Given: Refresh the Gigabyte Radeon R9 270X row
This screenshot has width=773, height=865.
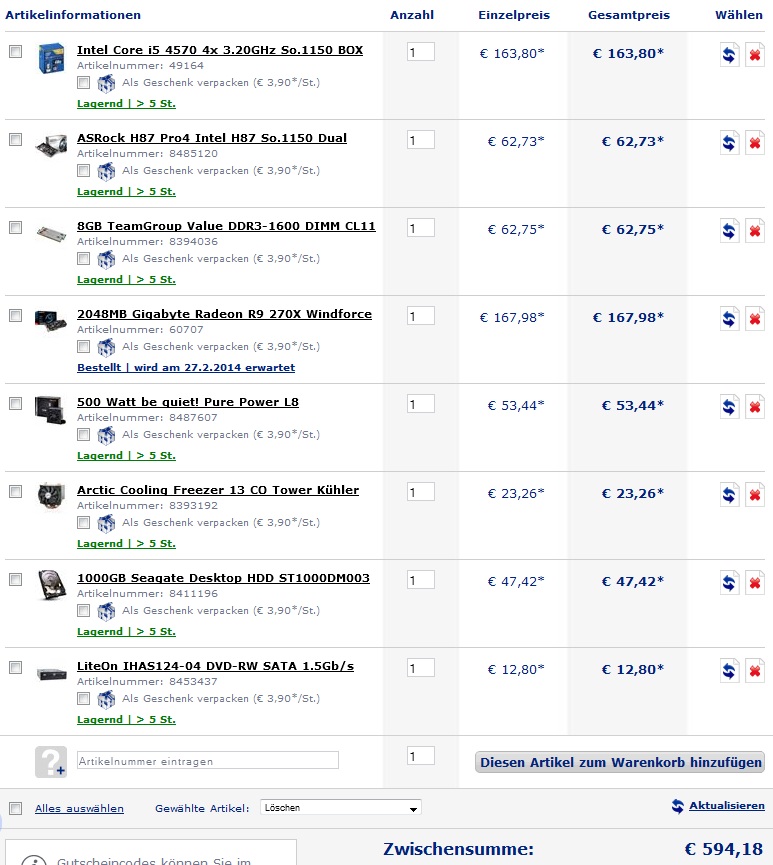Looking at the screenshot, I should [729, 319].
